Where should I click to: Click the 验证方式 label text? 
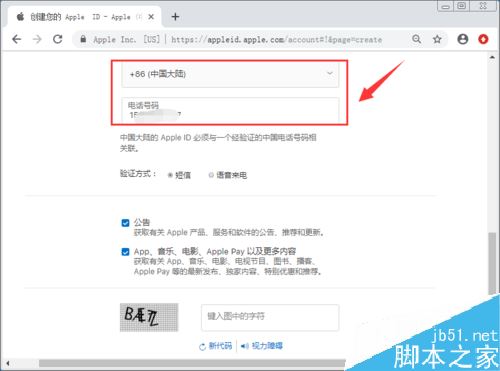138,174
